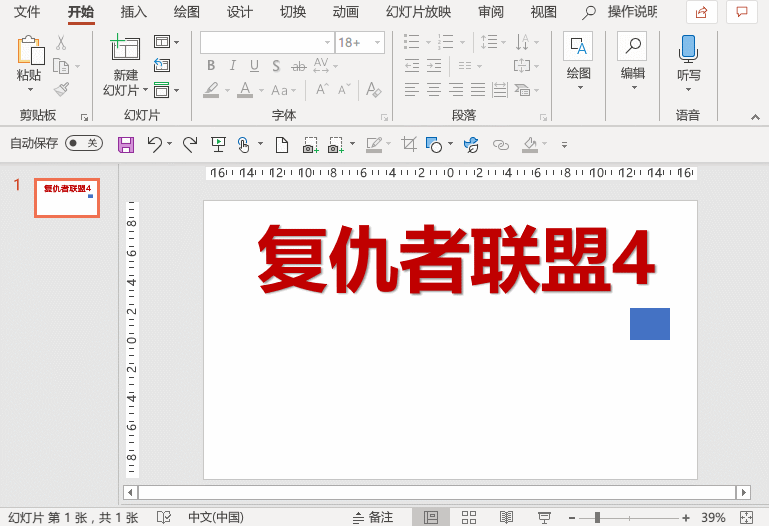Switch to the 动画 Animations tab
Screen dimensions: 769x526
tap(345, 12)
